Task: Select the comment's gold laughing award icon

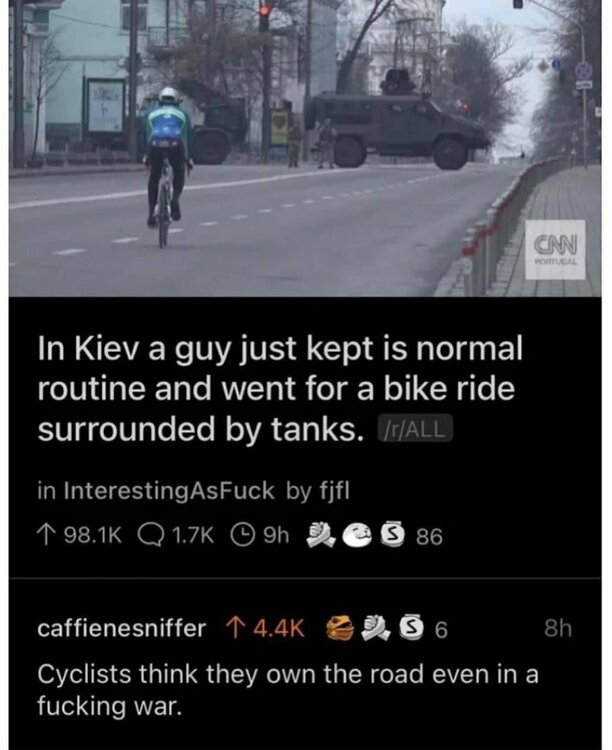Action: tap(340, 629)
